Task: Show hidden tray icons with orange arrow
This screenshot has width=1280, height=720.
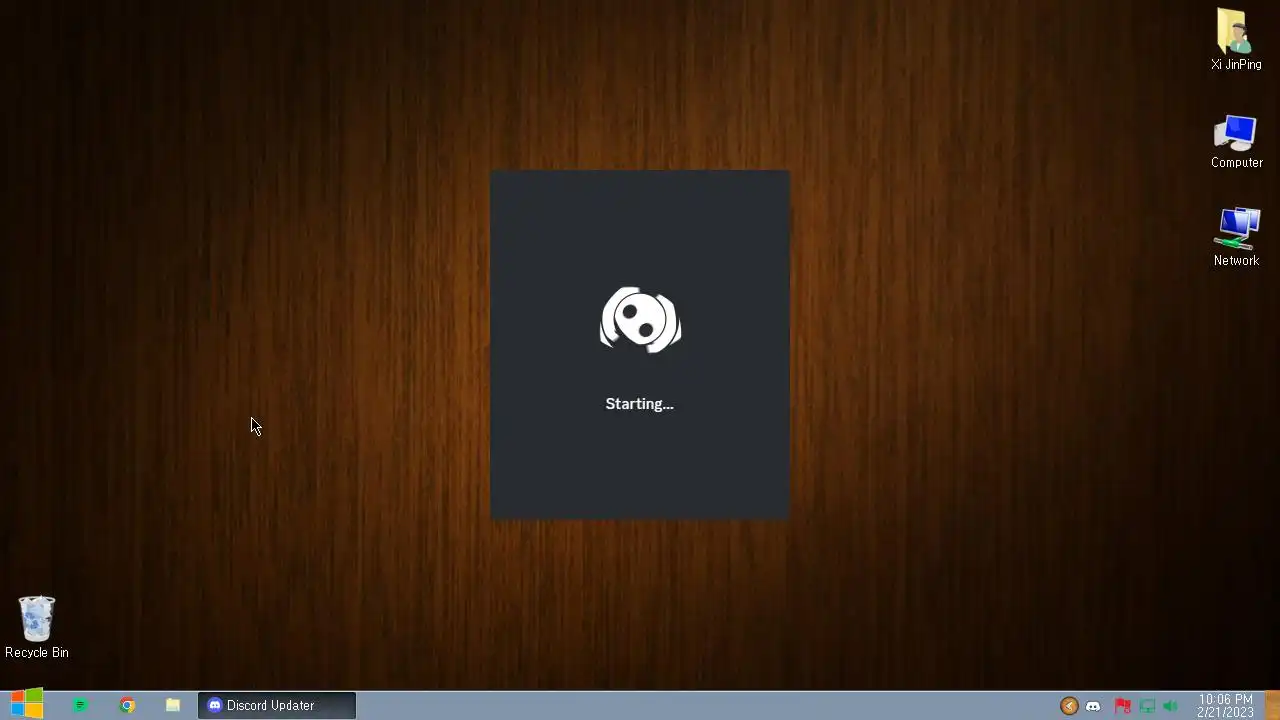Action: 1069,706
